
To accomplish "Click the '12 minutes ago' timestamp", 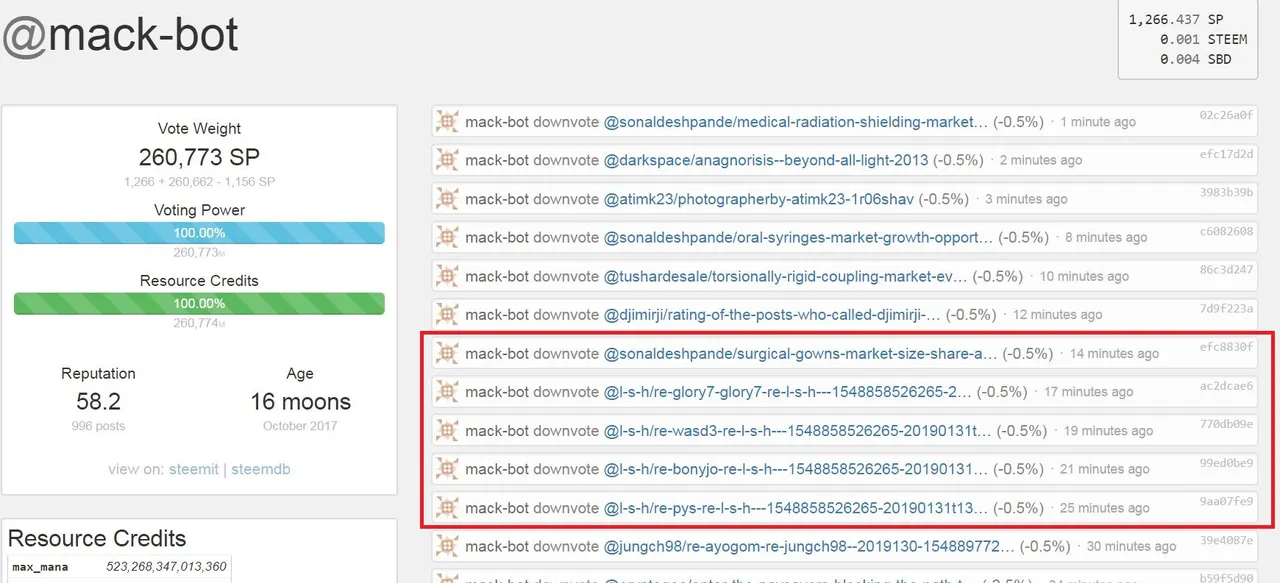I will click(1058, 315).
